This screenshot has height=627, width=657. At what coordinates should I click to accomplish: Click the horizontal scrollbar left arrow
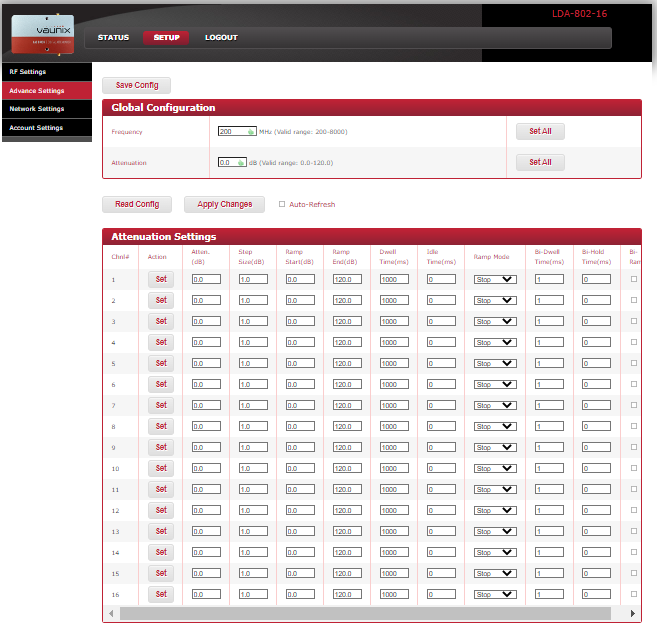coord(110,612)
